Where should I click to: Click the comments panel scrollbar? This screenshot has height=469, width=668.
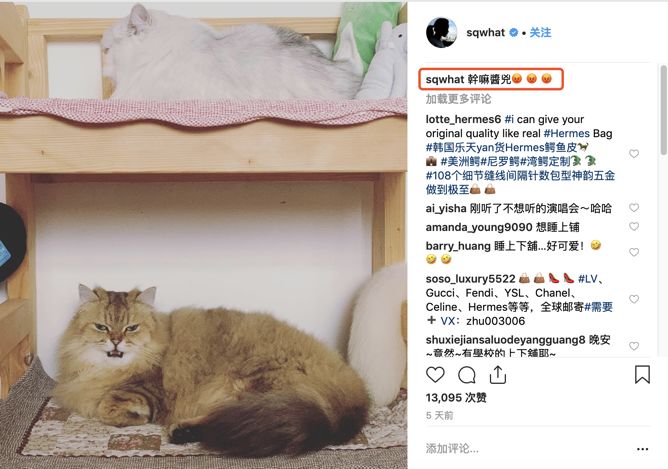click(664, 110)
